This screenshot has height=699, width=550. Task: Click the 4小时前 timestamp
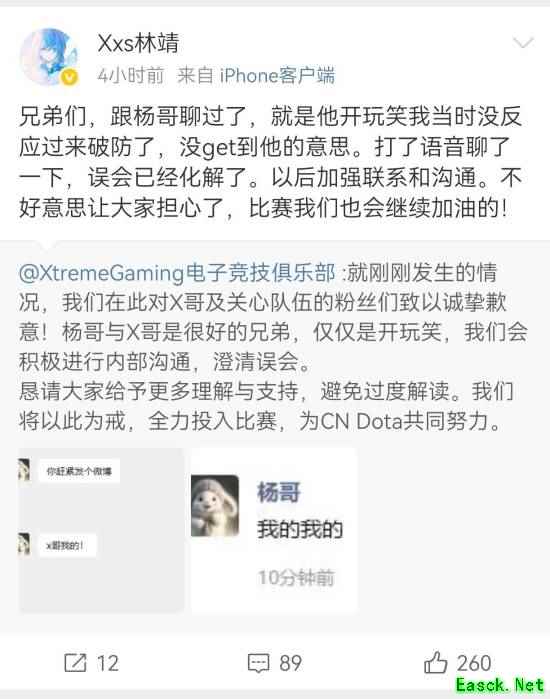point(131,76)
